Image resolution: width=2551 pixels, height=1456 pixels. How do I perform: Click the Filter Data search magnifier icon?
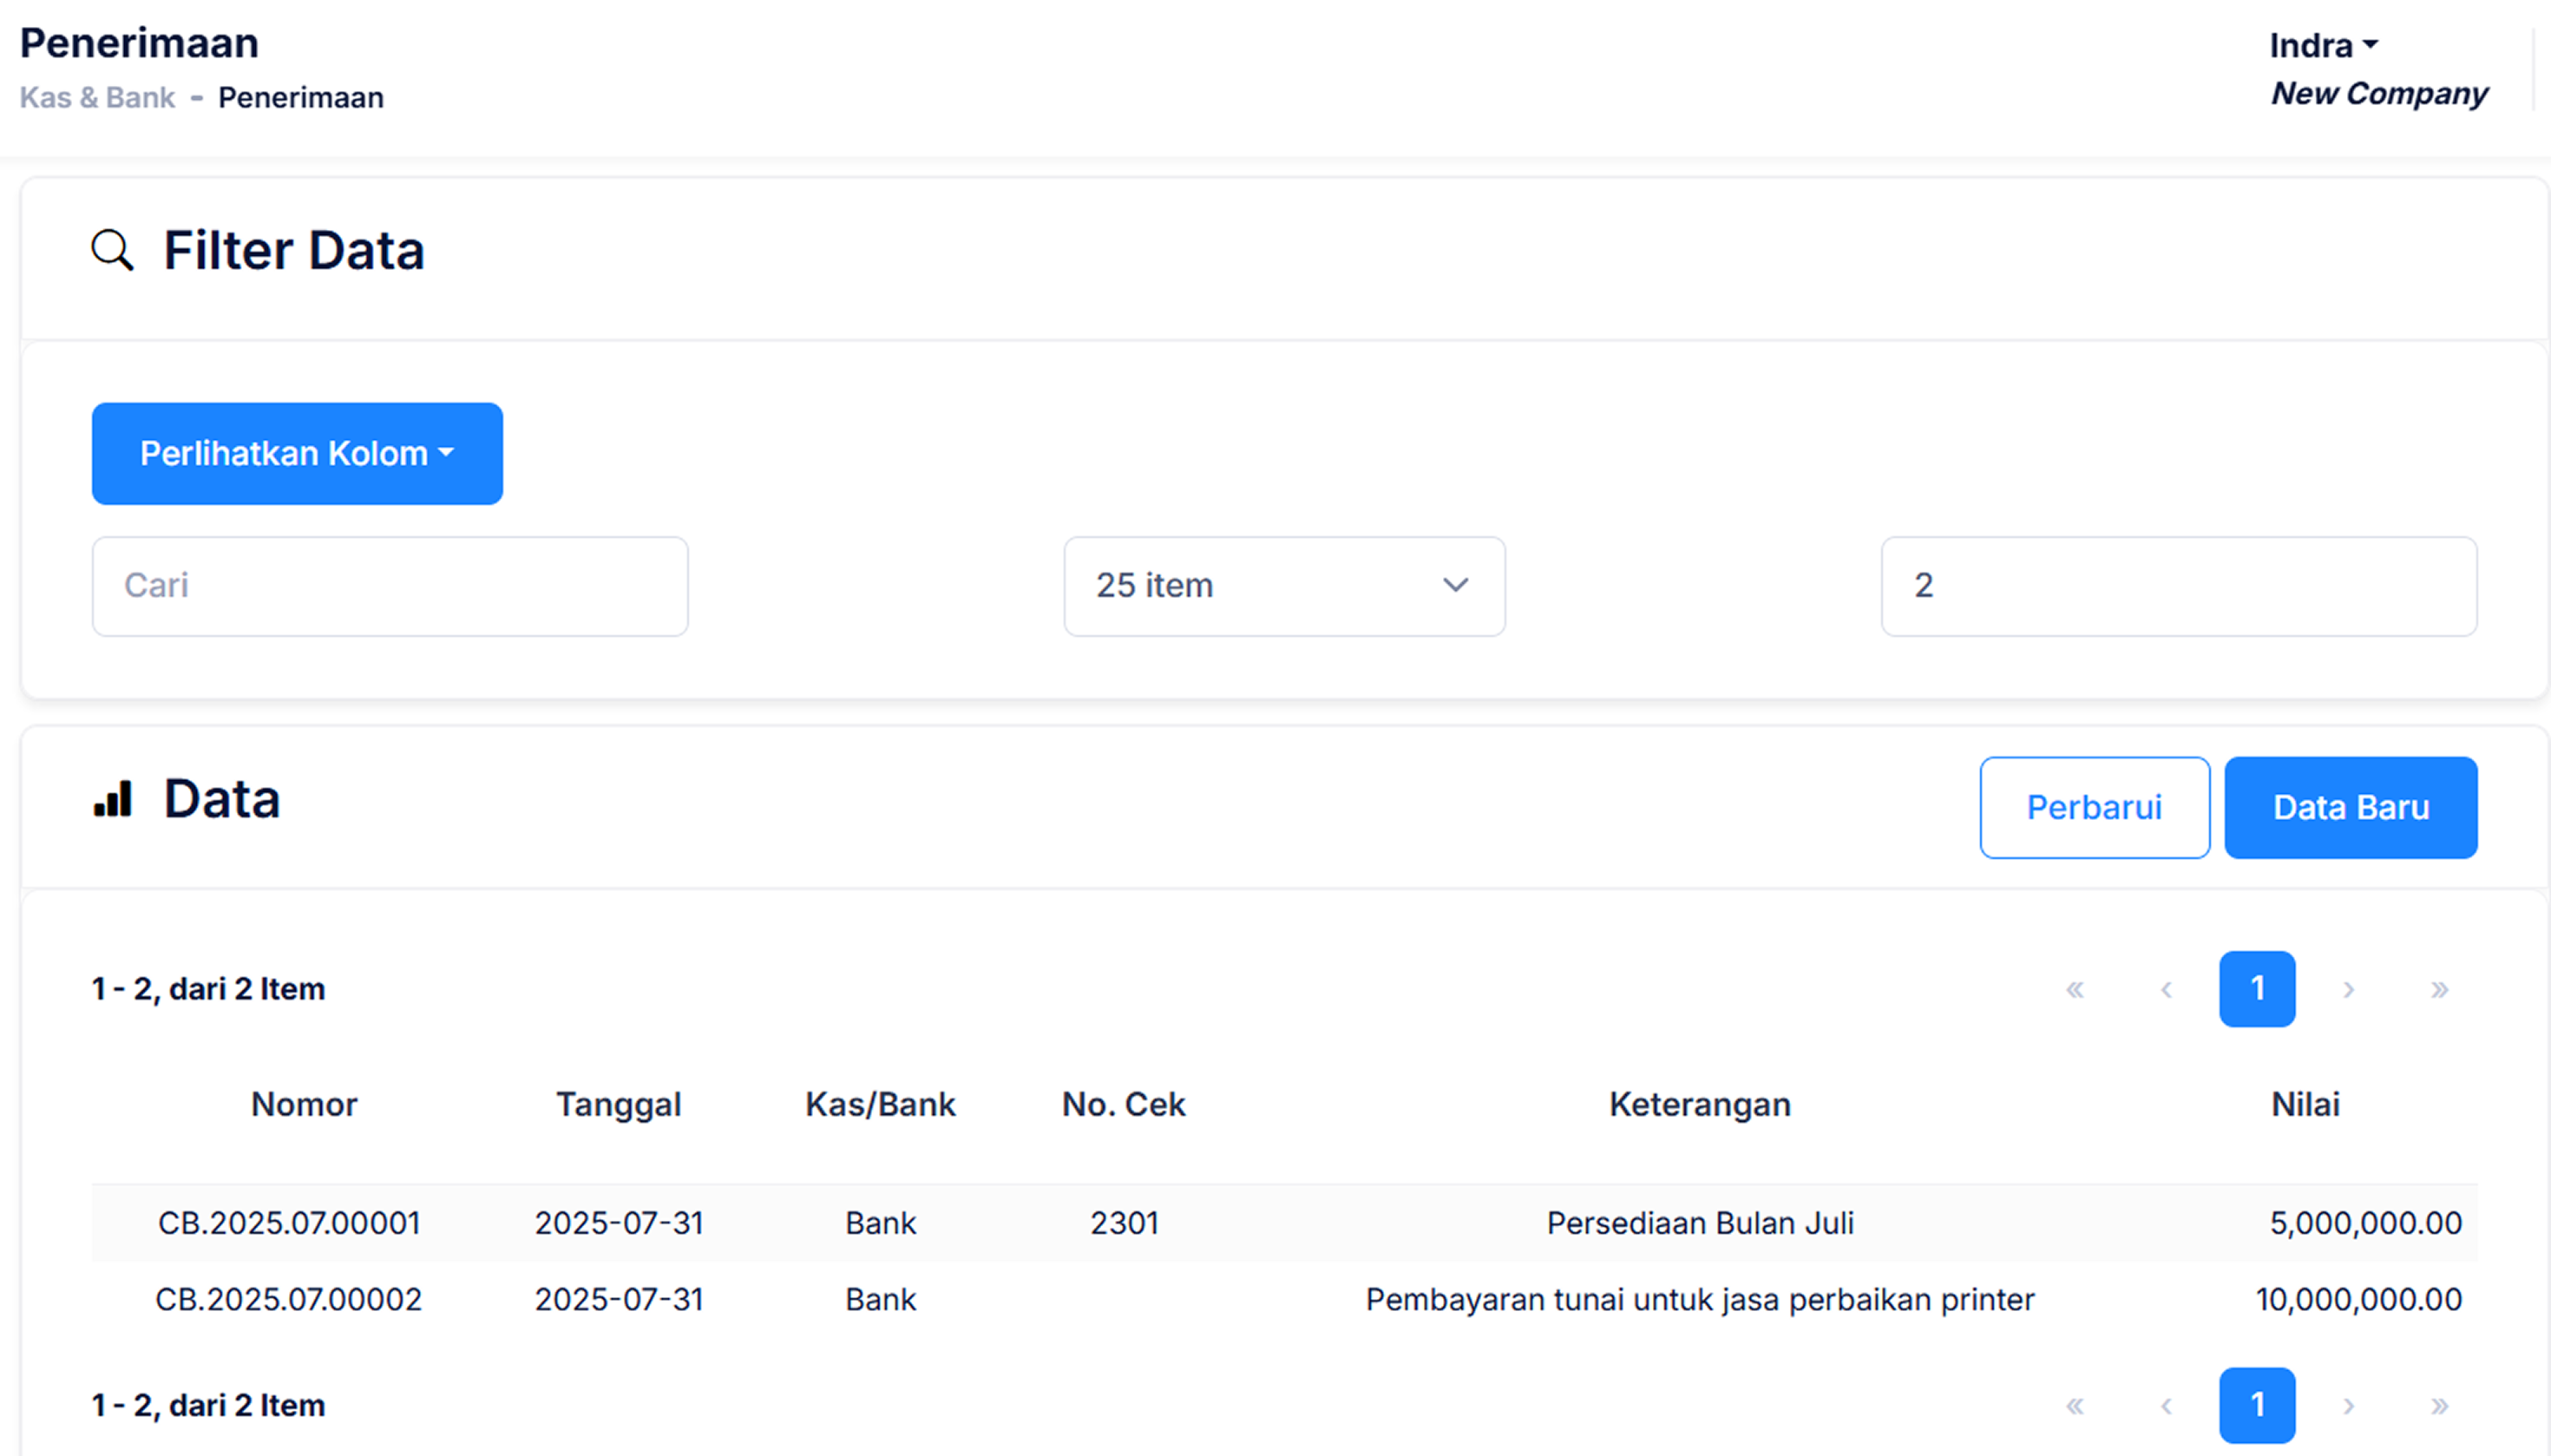pos(112,250)
